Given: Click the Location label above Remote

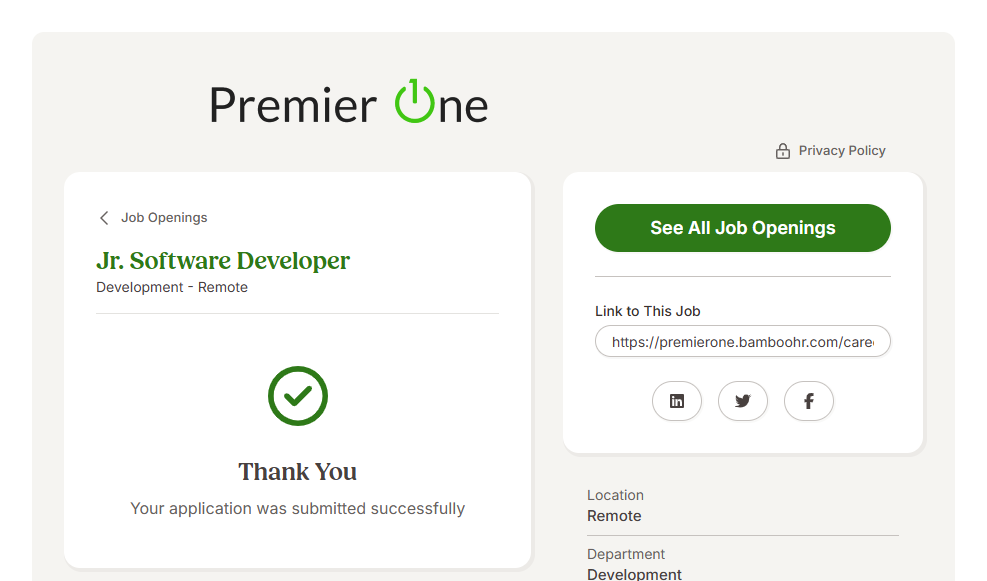Looking at the screenshot, I should [x=615, y=495].
